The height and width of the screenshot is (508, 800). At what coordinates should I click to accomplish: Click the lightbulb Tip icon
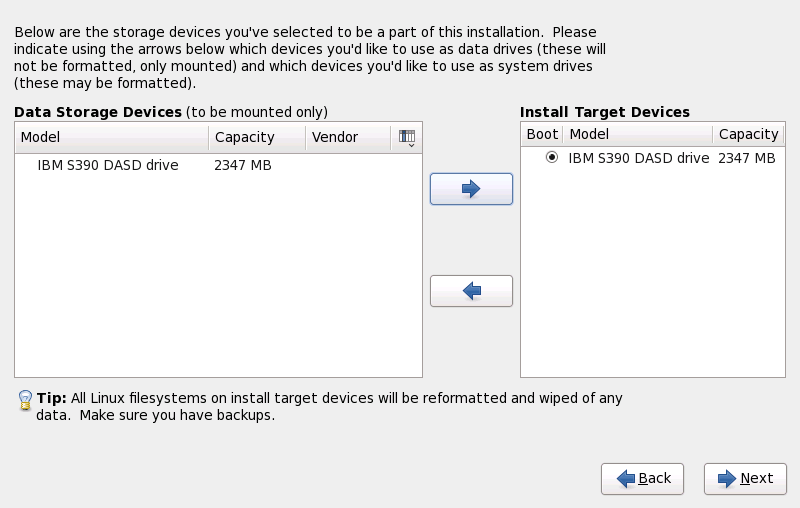[26, 400]
